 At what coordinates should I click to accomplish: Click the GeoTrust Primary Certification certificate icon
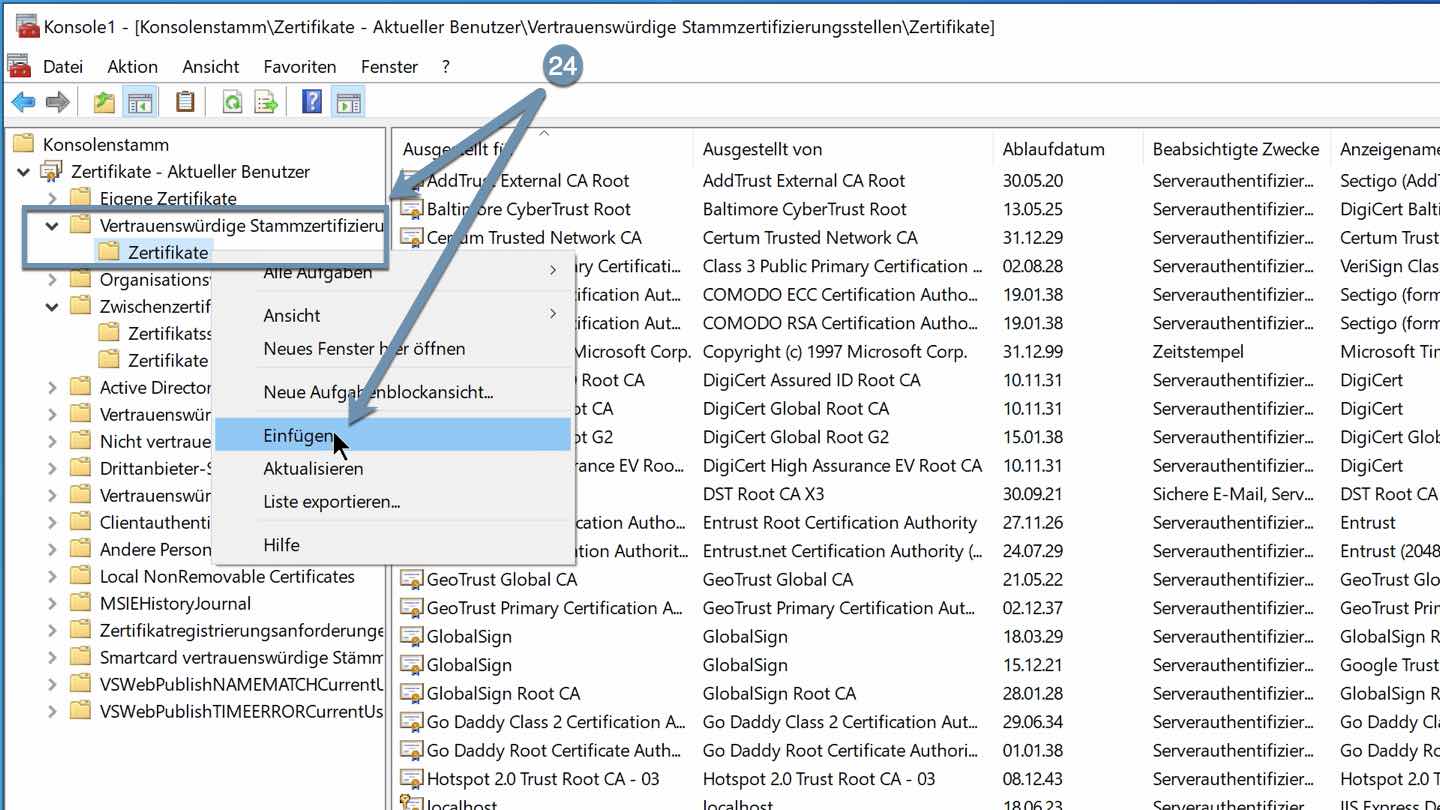point(411,608)
